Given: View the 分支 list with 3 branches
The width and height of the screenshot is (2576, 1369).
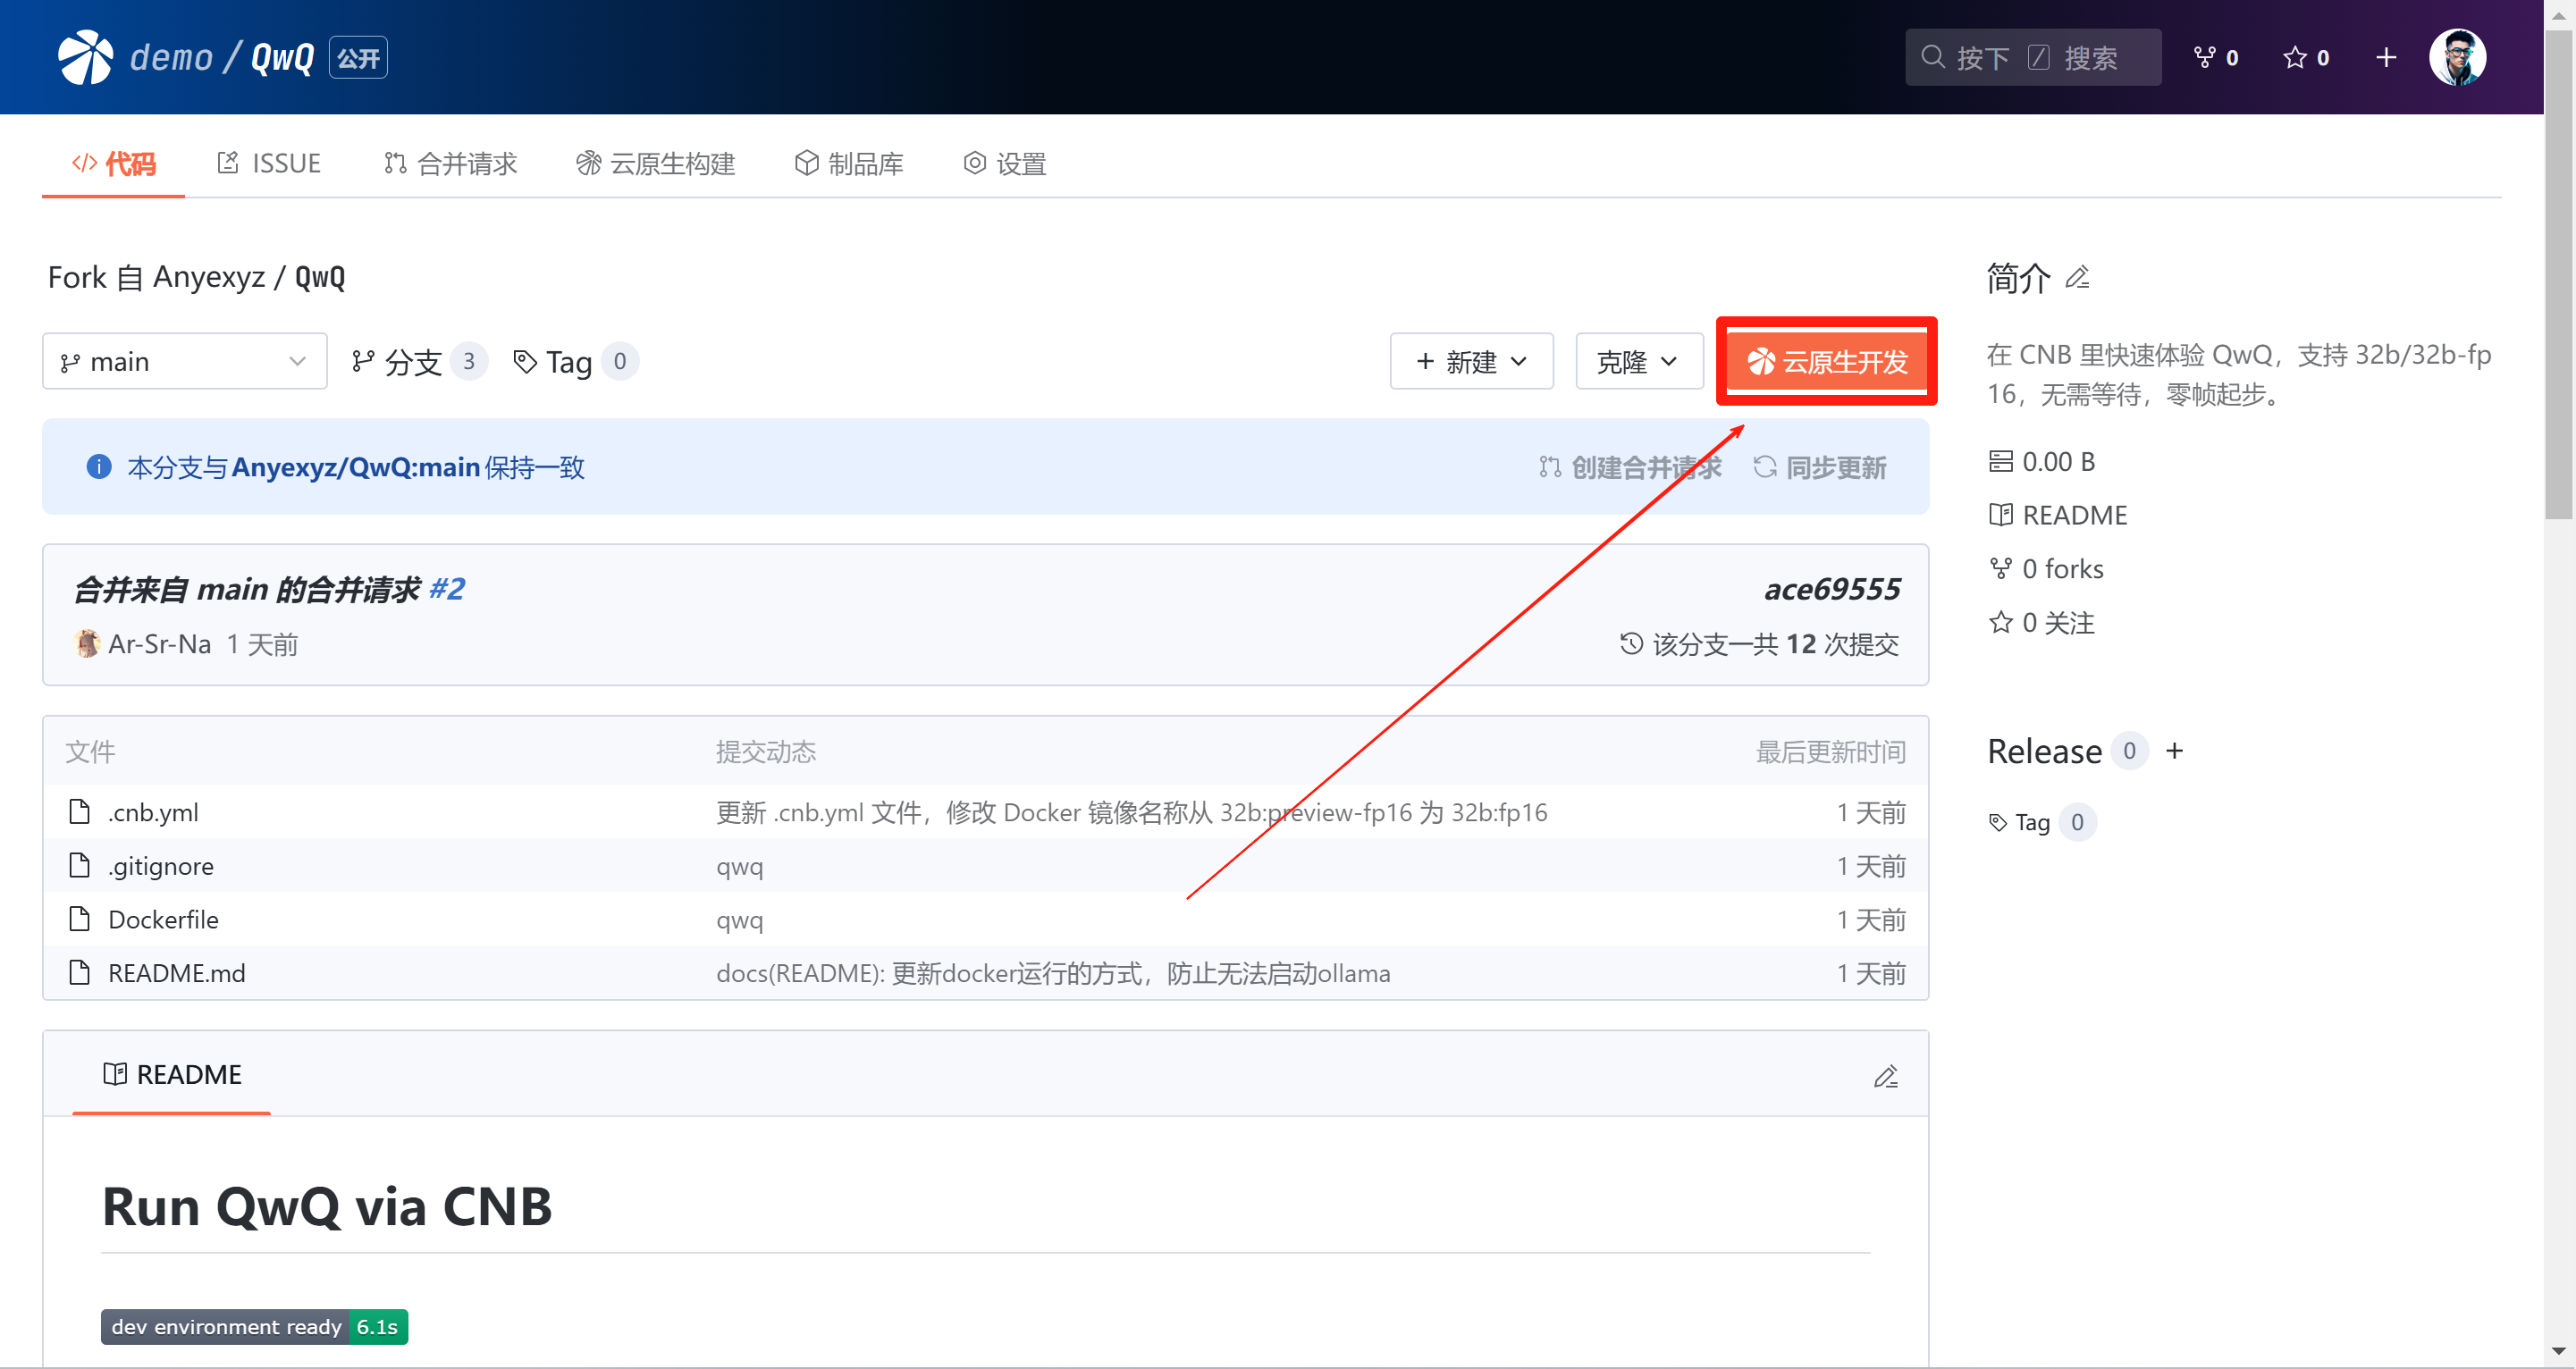Looking at the screenshot, I should click(418, 361).
